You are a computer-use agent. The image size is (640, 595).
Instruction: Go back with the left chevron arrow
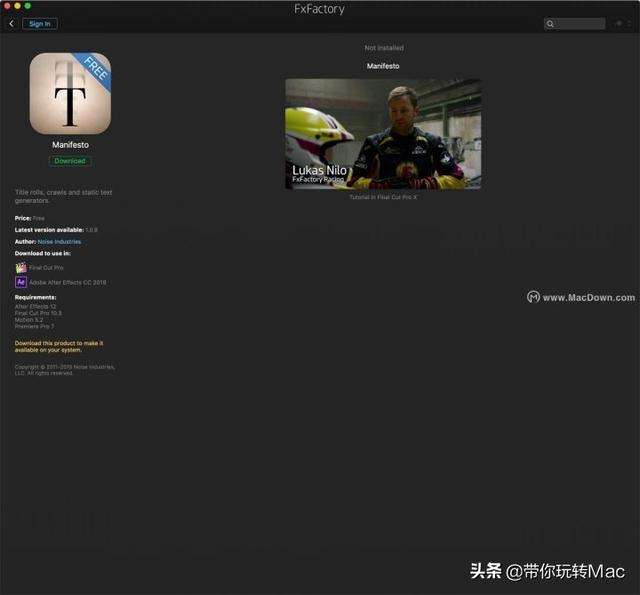click(x=11, y=24)
